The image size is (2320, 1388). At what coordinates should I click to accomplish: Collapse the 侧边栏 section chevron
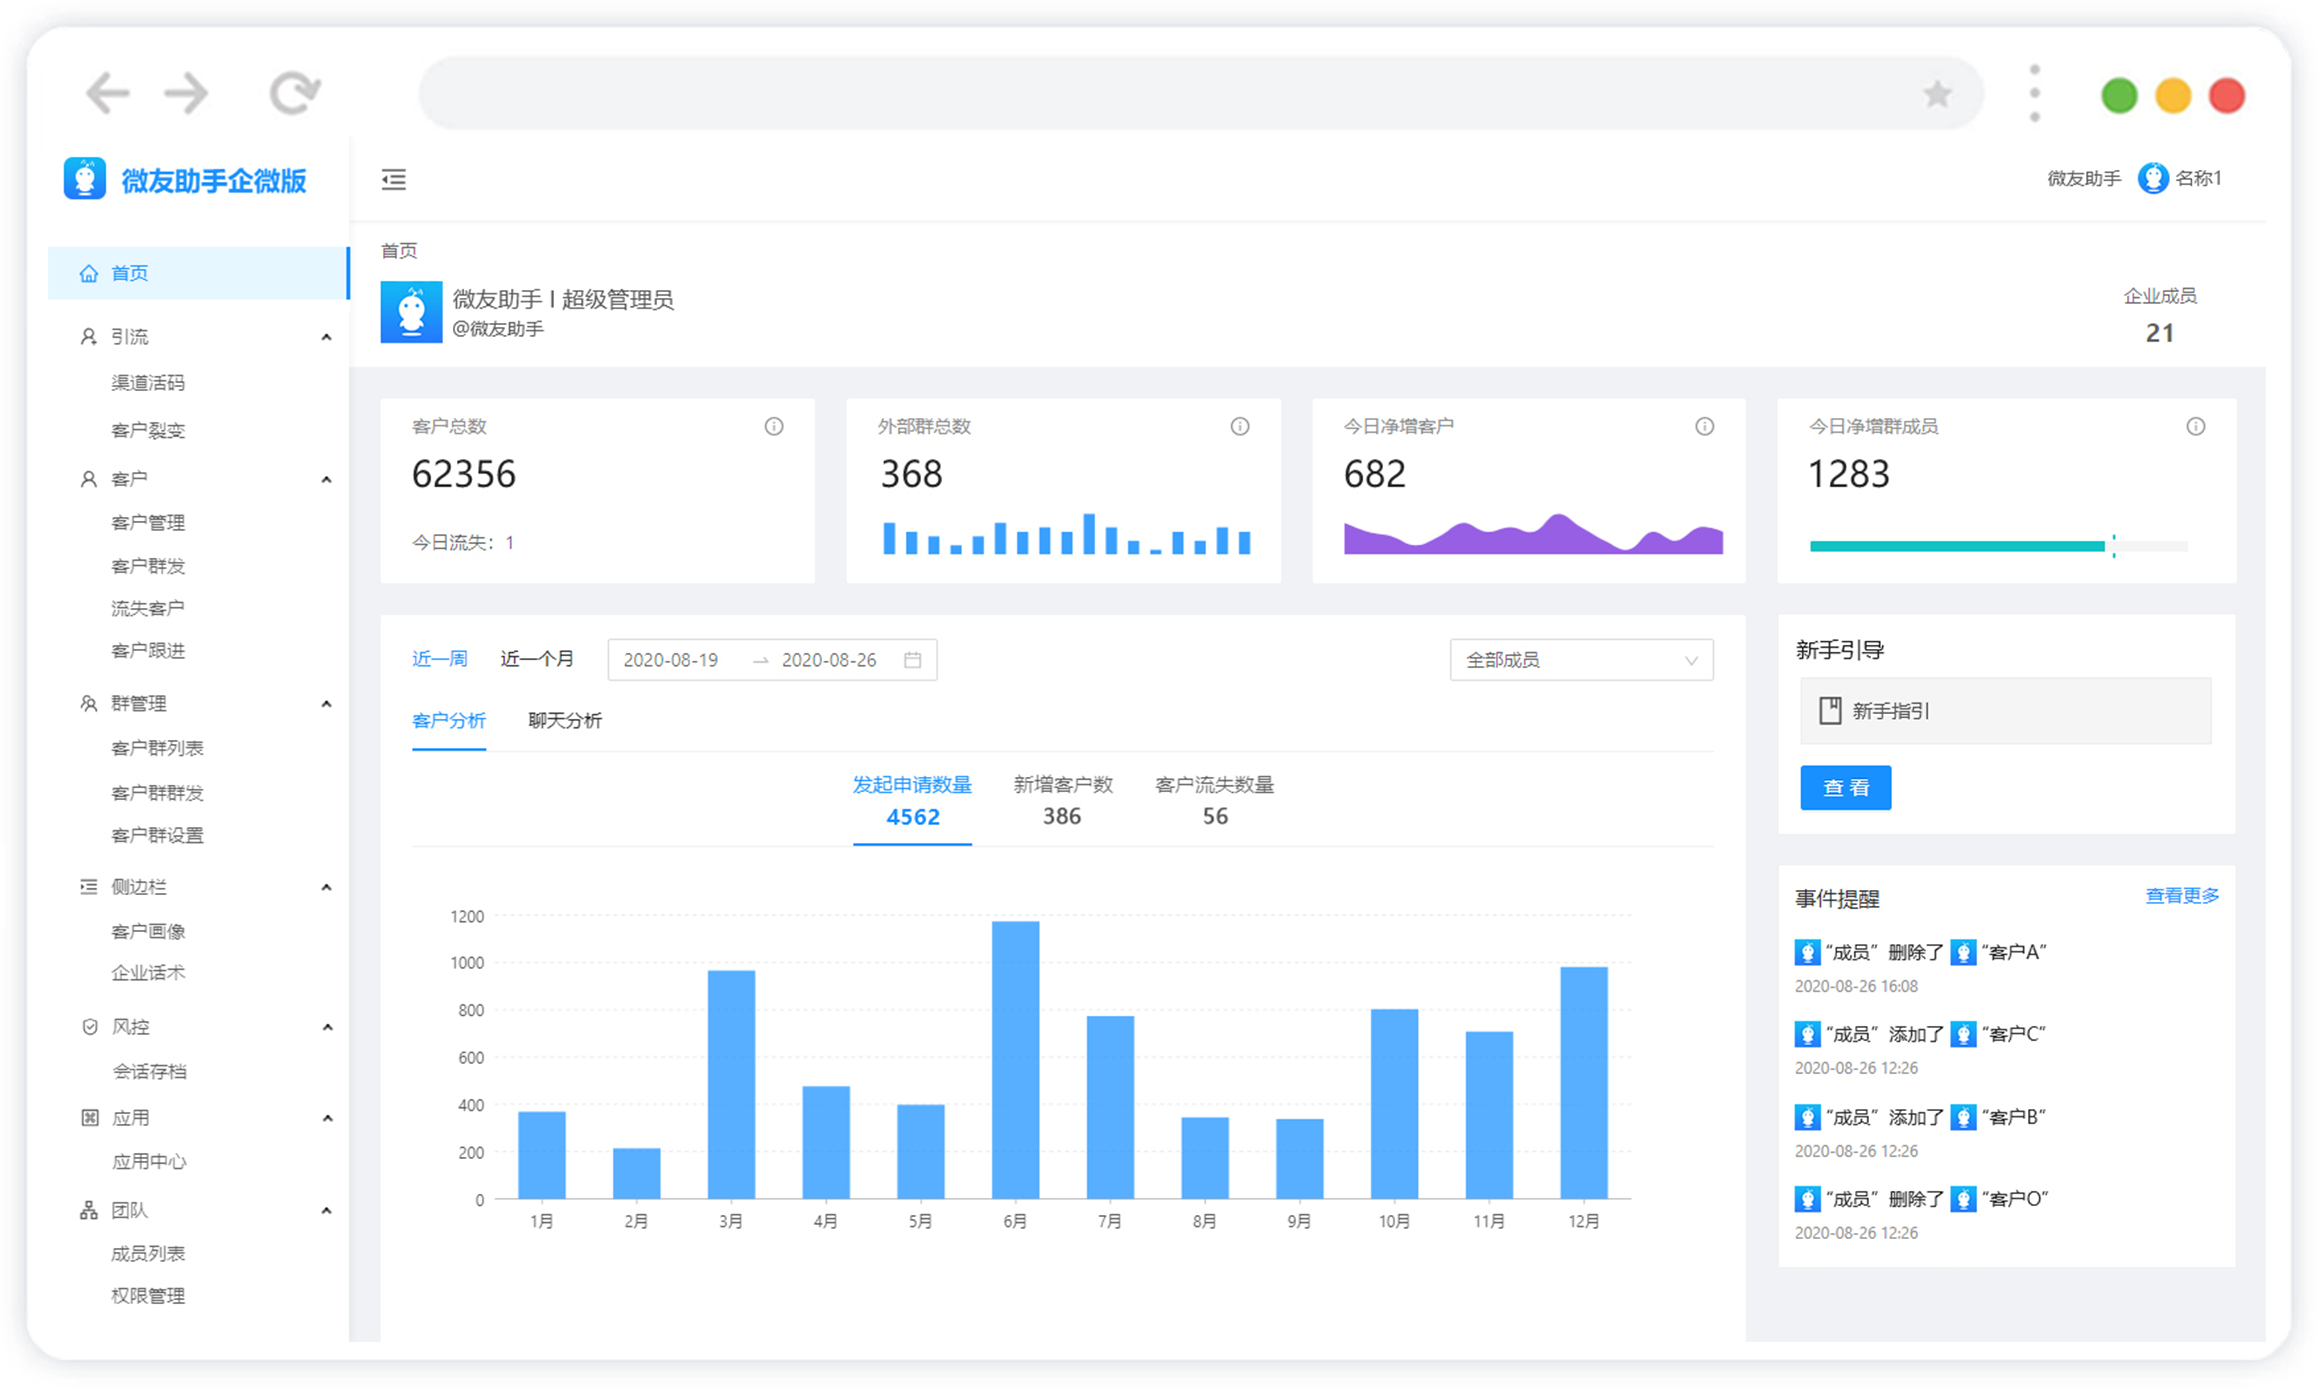(326, 887)
